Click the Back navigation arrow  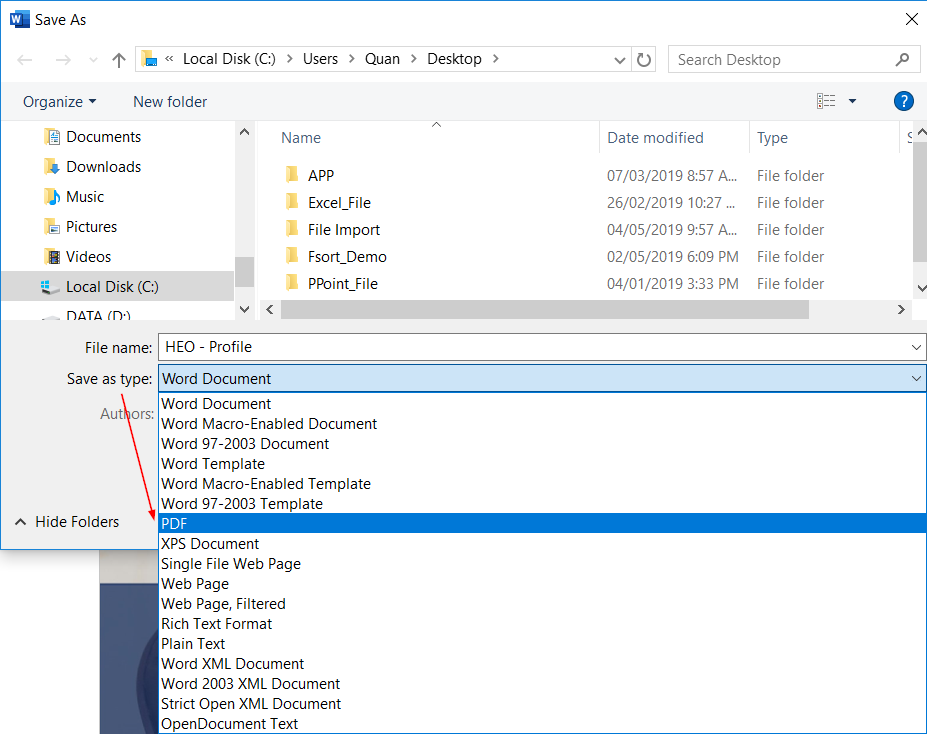[x=26, y=60]
